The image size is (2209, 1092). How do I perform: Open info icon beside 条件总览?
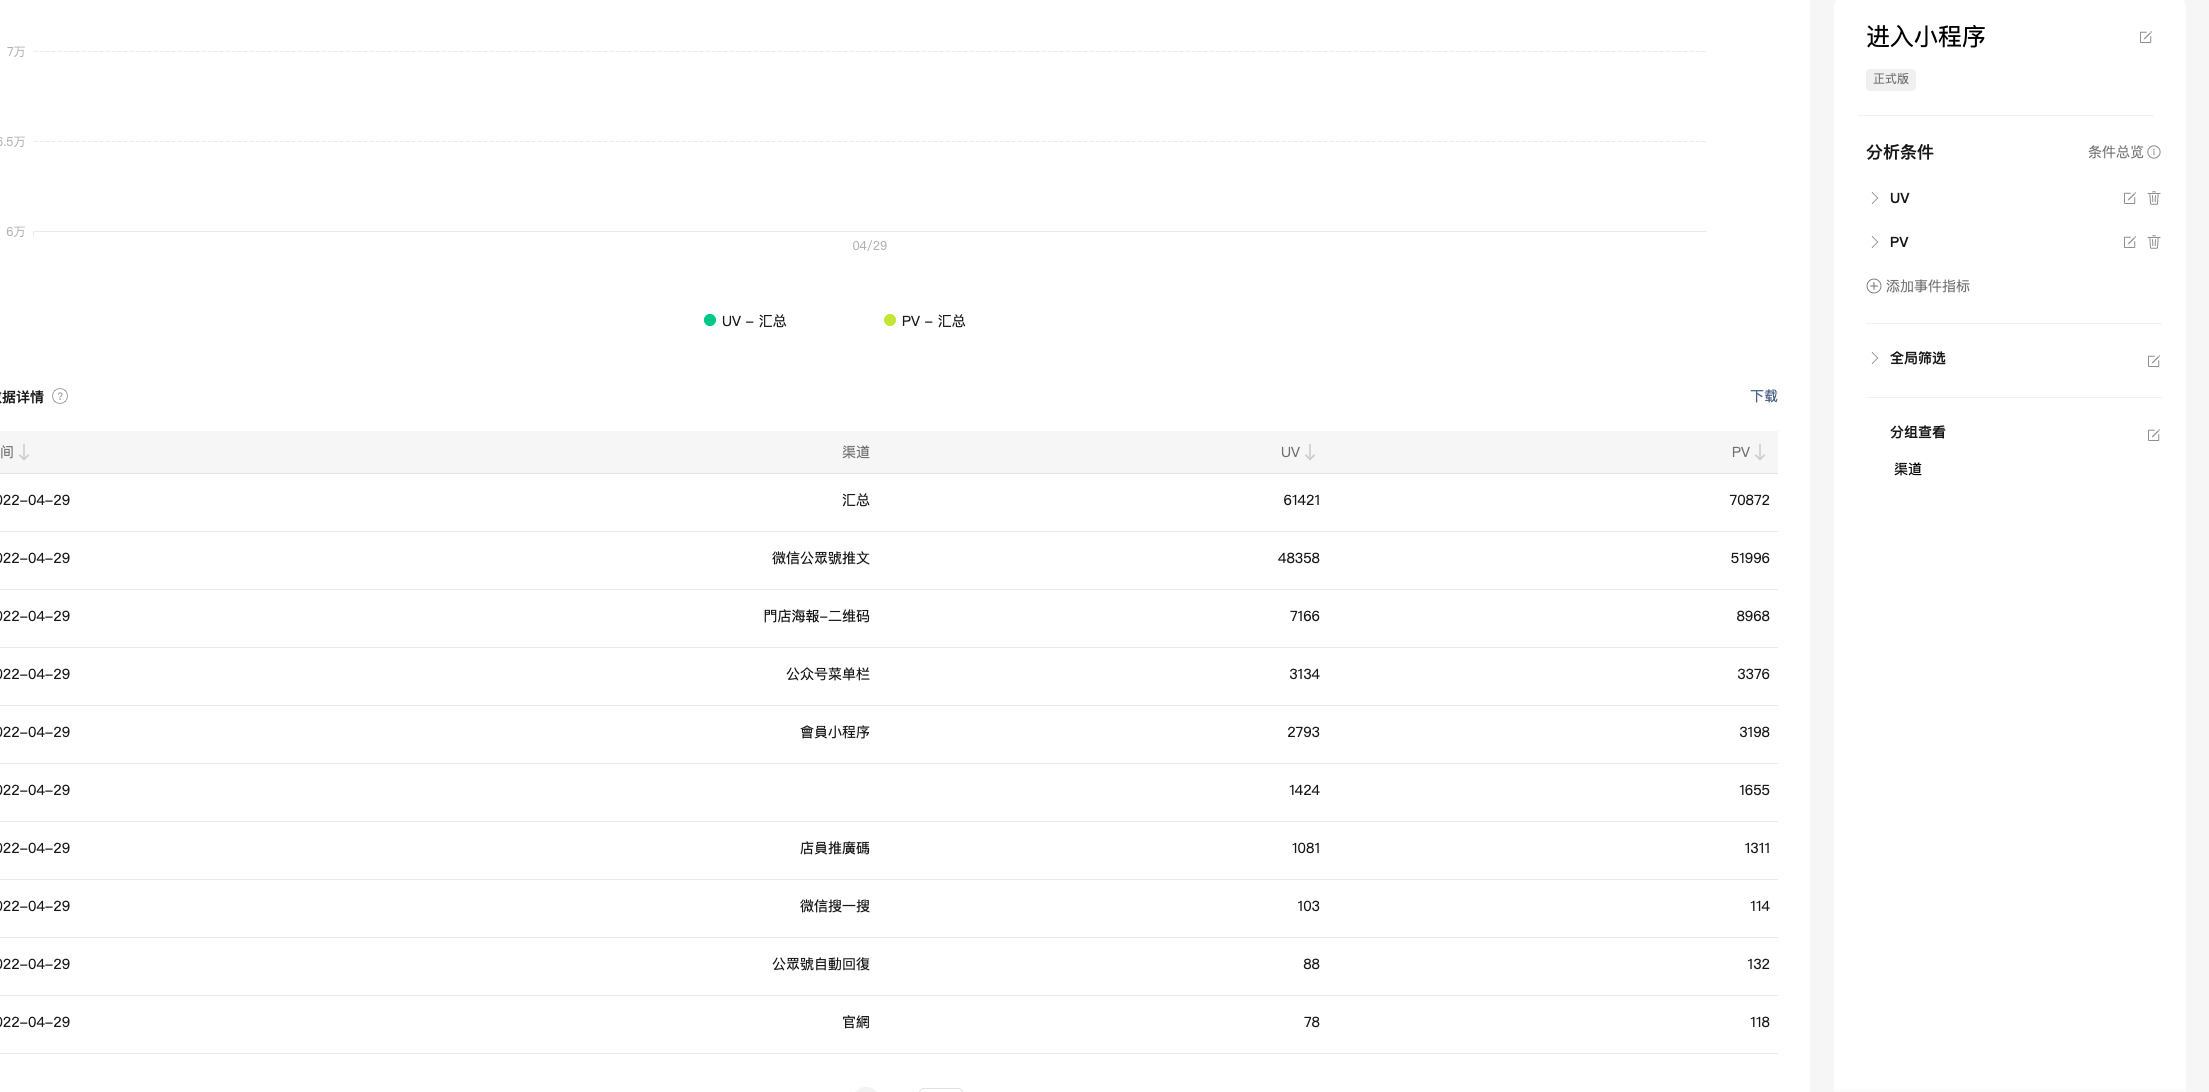[x=2154, y=152]
